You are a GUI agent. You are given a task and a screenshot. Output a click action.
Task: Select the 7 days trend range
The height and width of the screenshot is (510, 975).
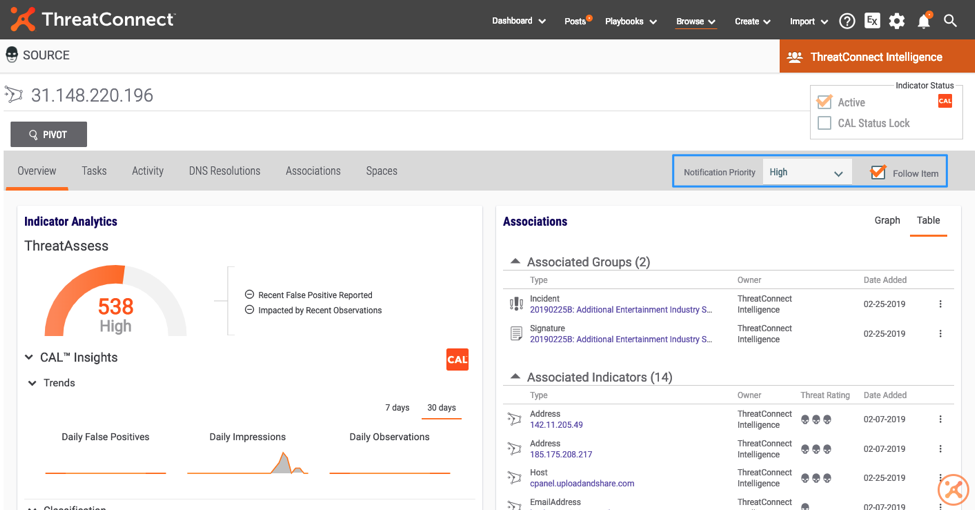coord(397,408)
